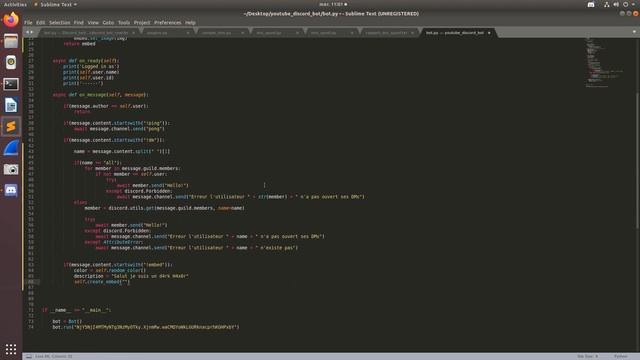Click the description = "Salut..." line

(x=131, y=276)
